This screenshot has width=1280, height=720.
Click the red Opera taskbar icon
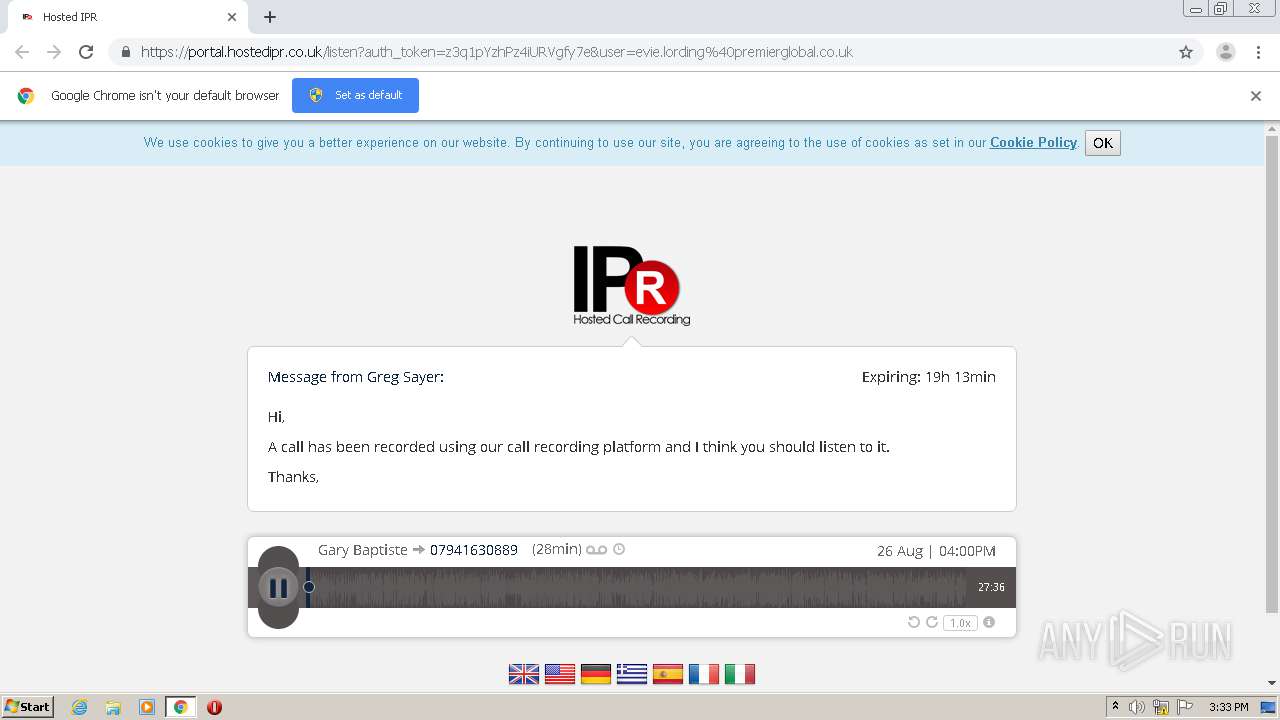(x=214, y=707)
